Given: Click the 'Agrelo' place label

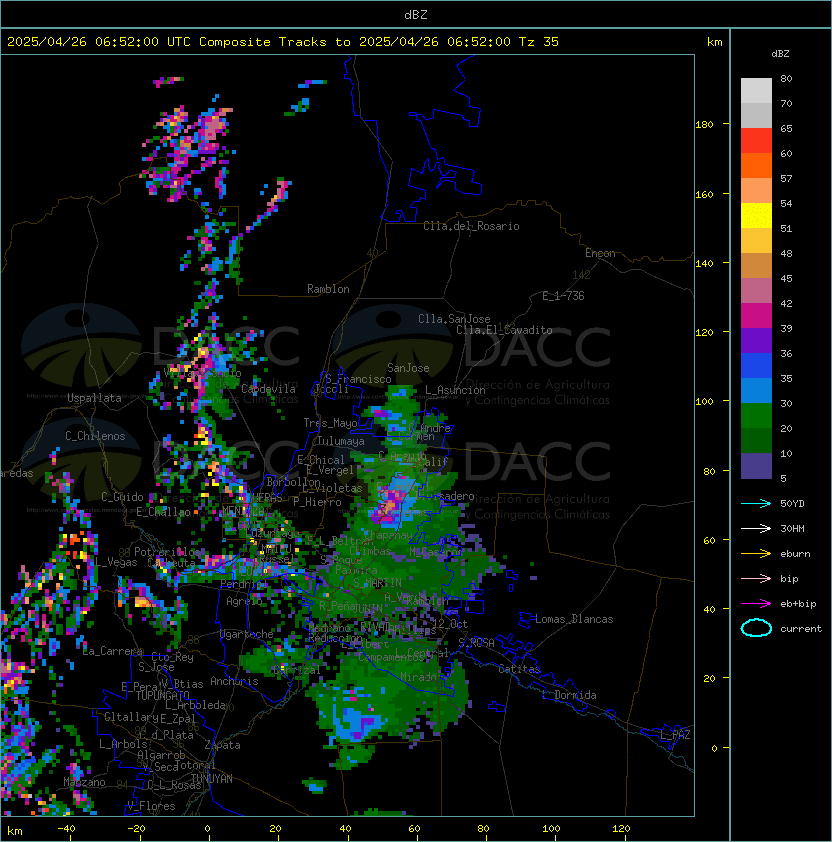Looking at the screenshot, I should [x=244, y=601].
